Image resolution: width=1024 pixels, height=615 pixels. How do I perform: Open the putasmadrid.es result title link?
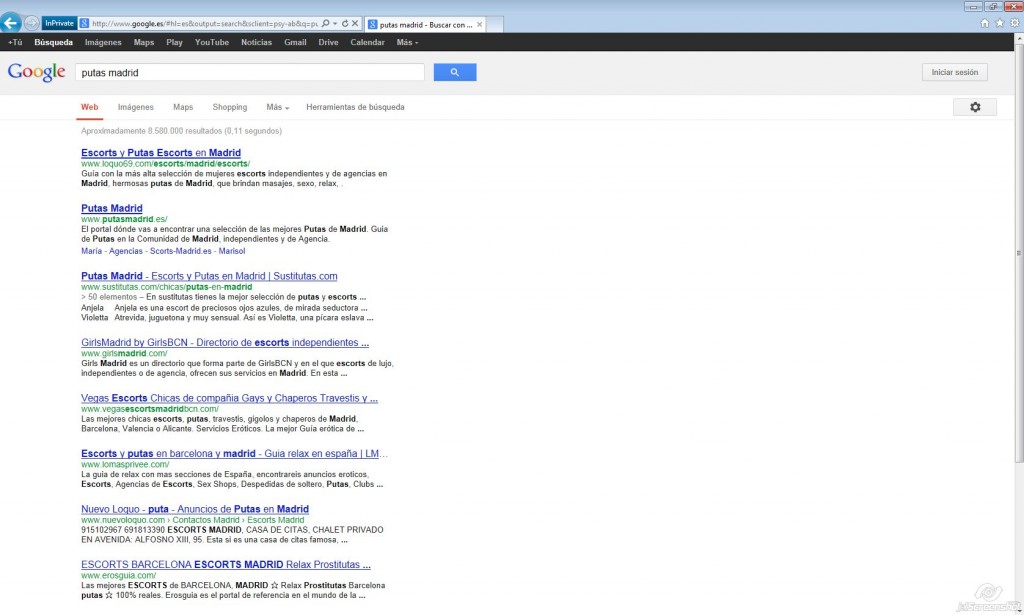112,208
